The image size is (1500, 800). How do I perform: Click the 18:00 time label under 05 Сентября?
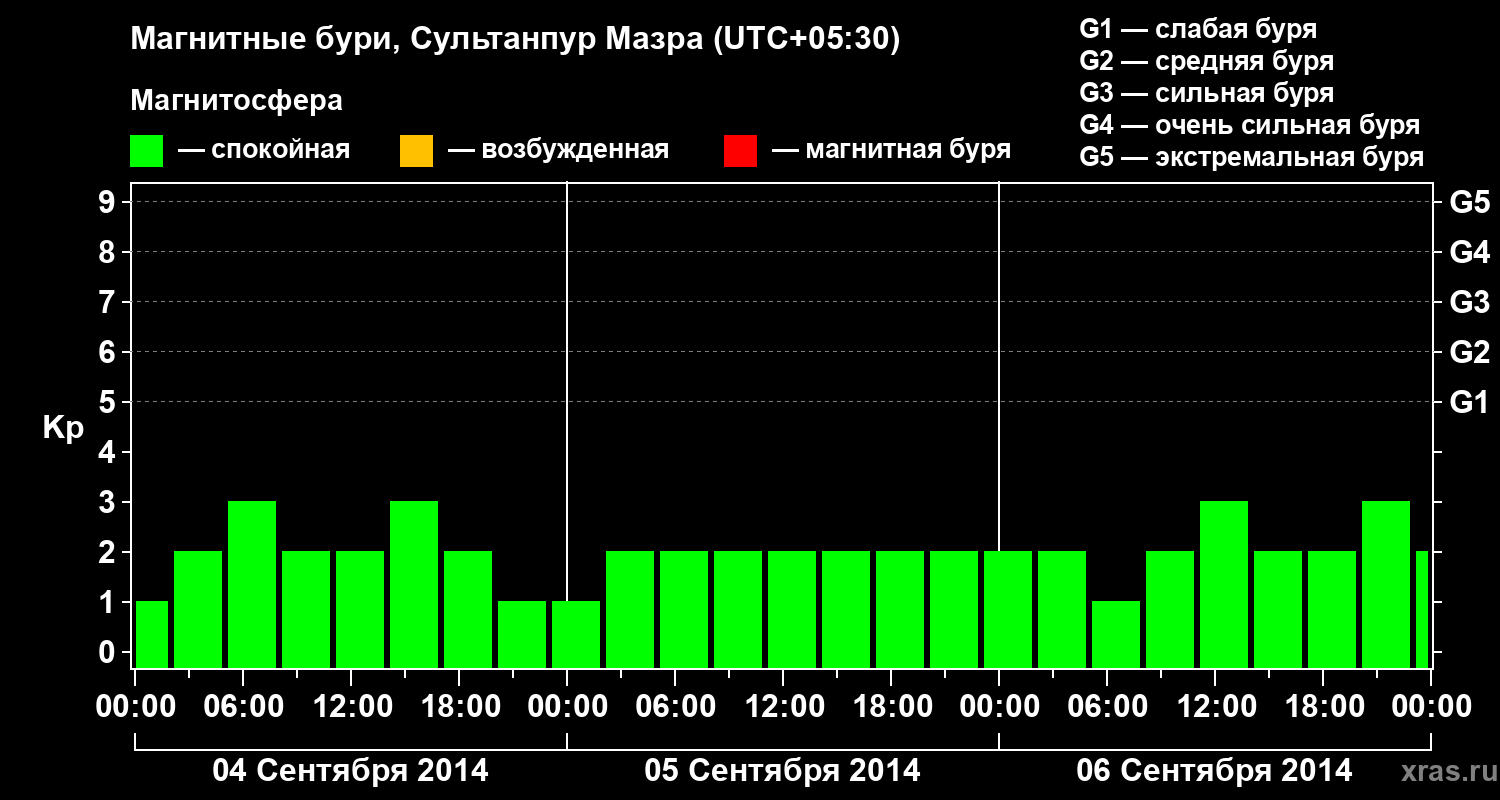coord(891,707)
